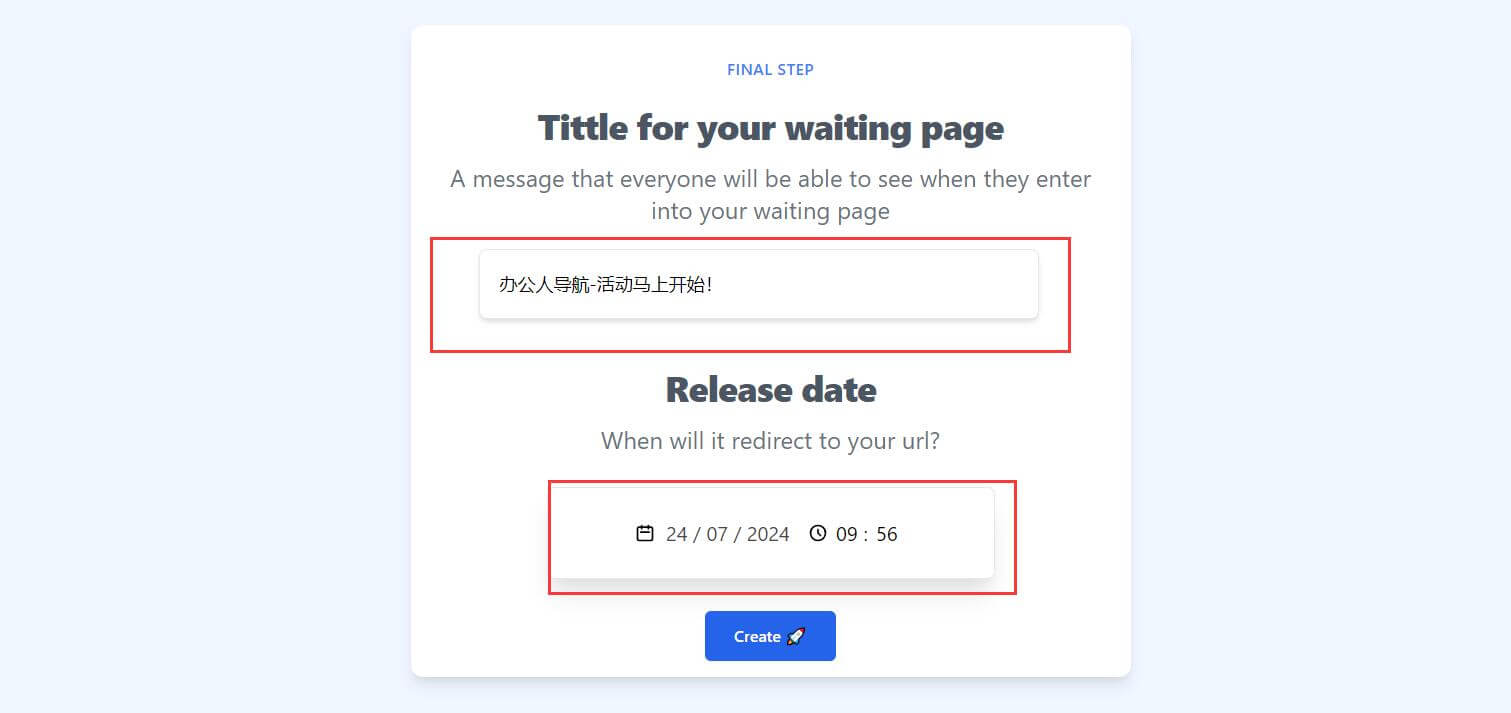Click the "When will it redirect" text
The width and height of the screenshot is (1511, 713).
[770, 441]
